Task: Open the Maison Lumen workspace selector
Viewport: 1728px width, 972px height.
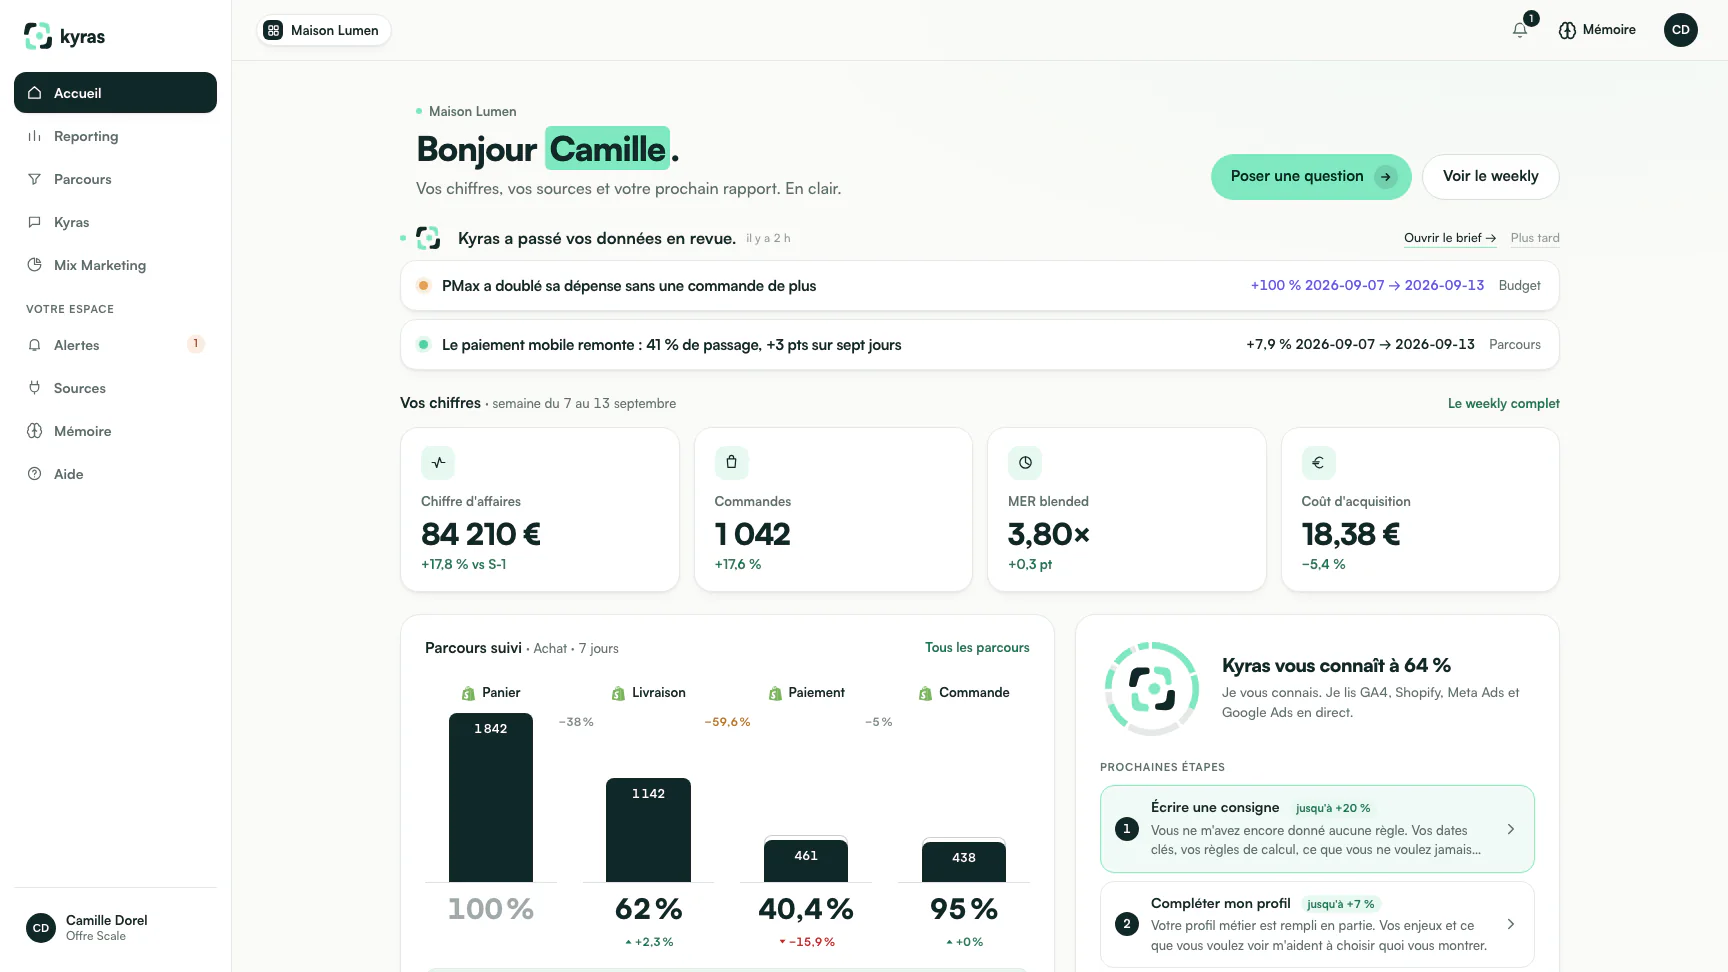Action: point(324,30)
